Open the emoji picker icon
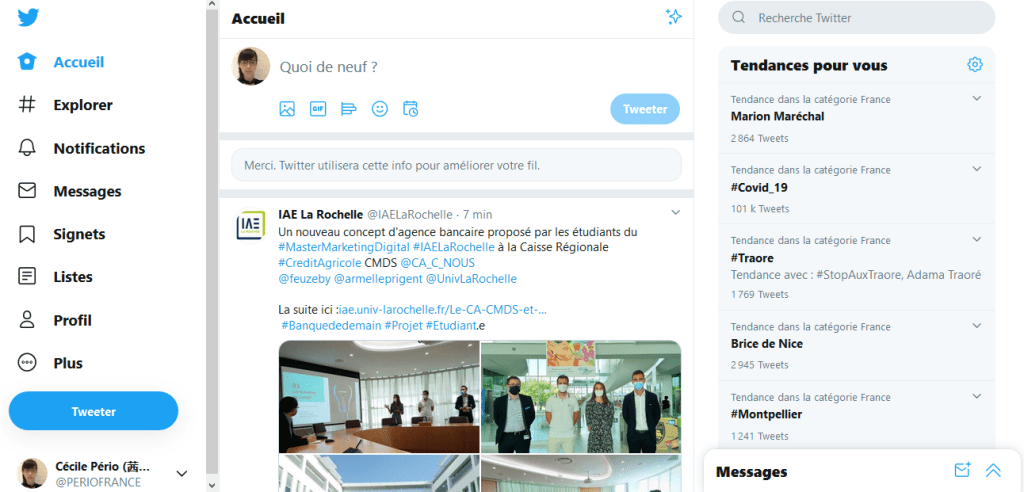This screenshot has width=1024, height=492. coord(380,109)
